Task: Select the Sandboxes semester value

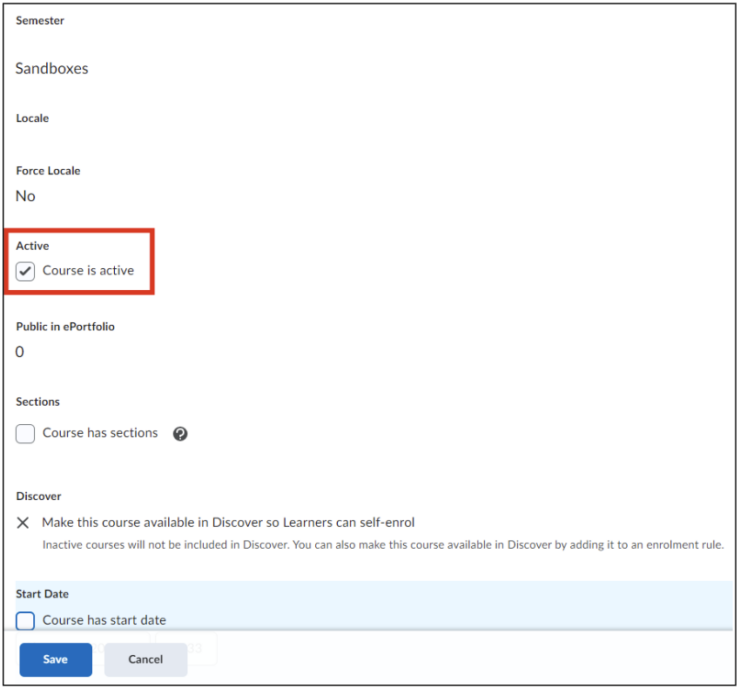Action: click(x=52, y=69)
